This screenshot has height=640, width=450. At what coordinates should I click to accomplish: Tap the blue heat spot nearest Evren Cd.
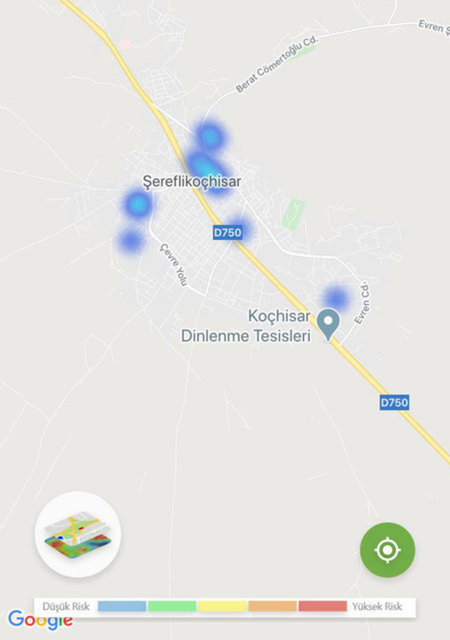tap(336, 297)
